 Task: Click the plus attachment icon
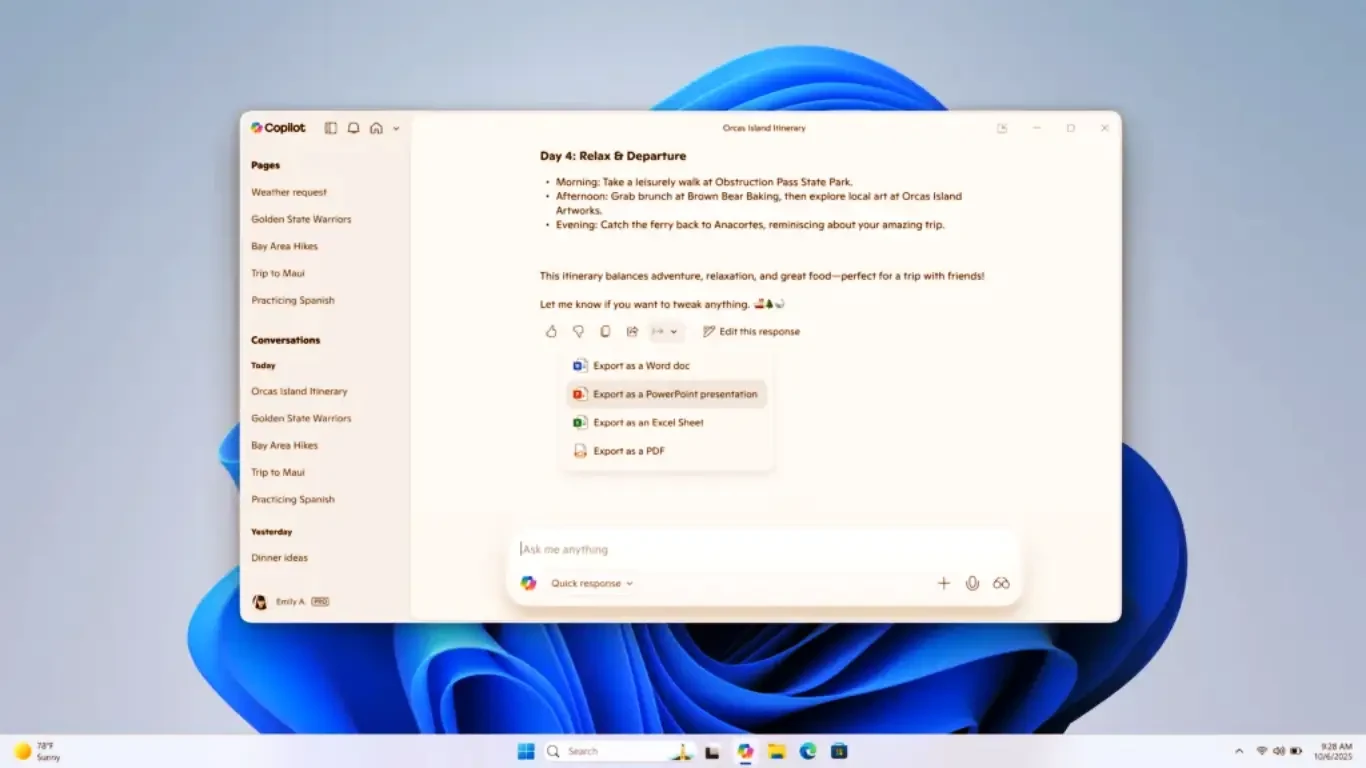coord(943,583)
